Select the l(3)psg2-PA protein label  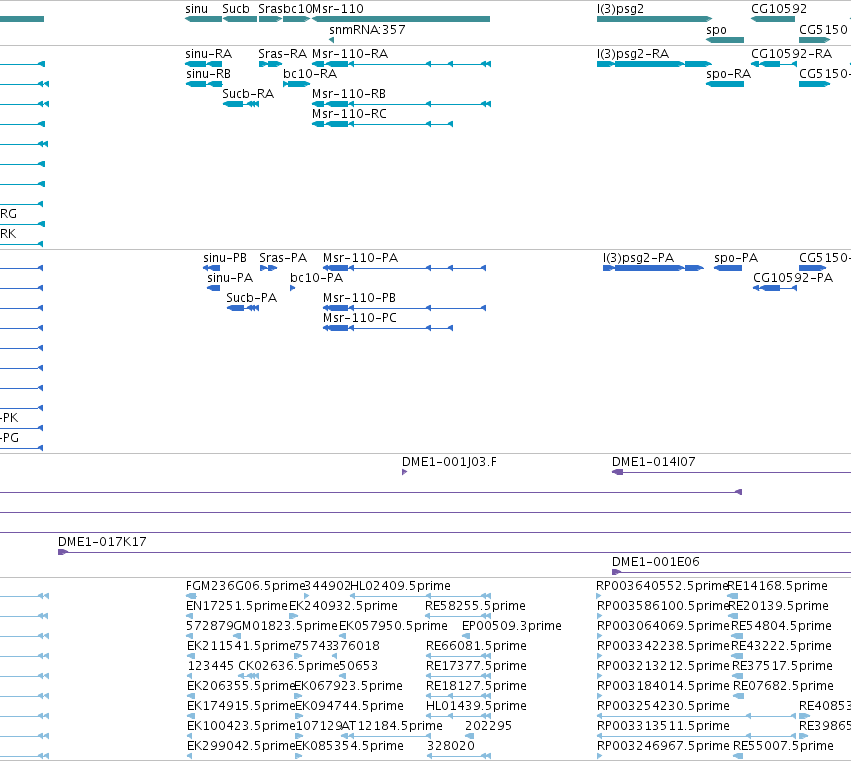click(638, 258)
